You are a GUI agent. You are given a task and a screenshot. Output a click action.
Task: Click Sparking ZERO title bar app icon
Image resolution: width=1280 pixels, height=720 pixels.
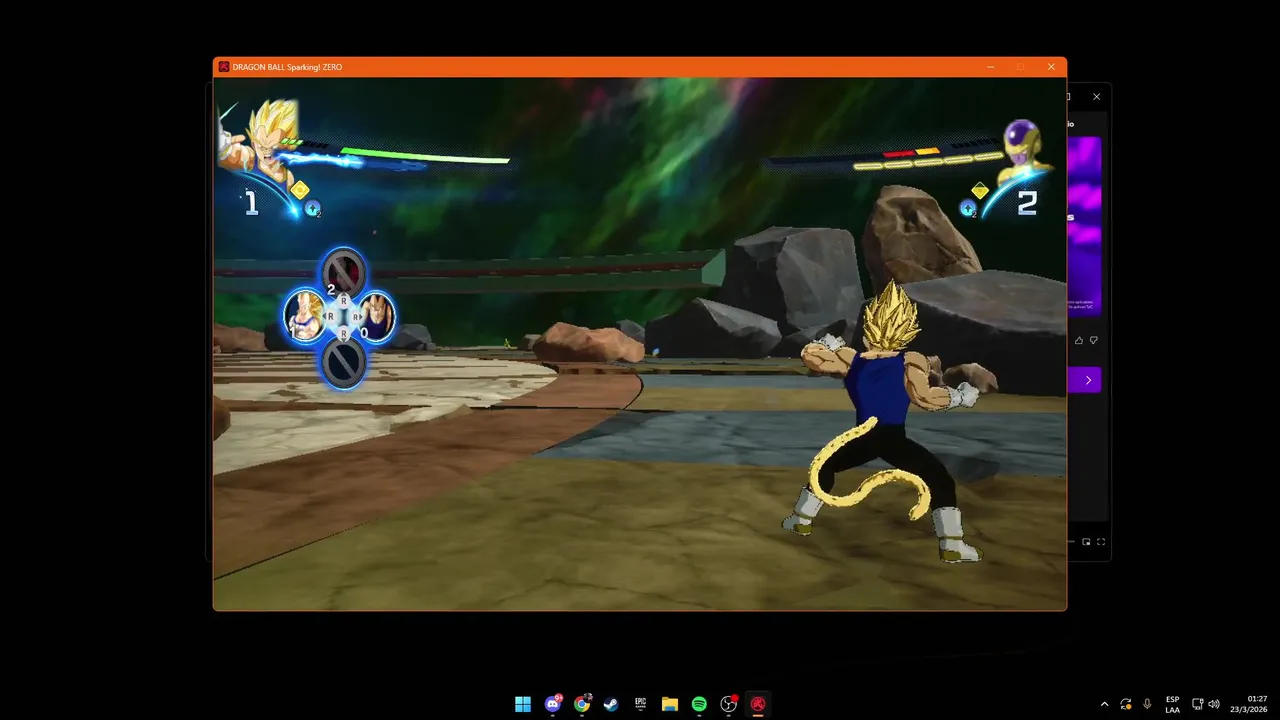224,67
